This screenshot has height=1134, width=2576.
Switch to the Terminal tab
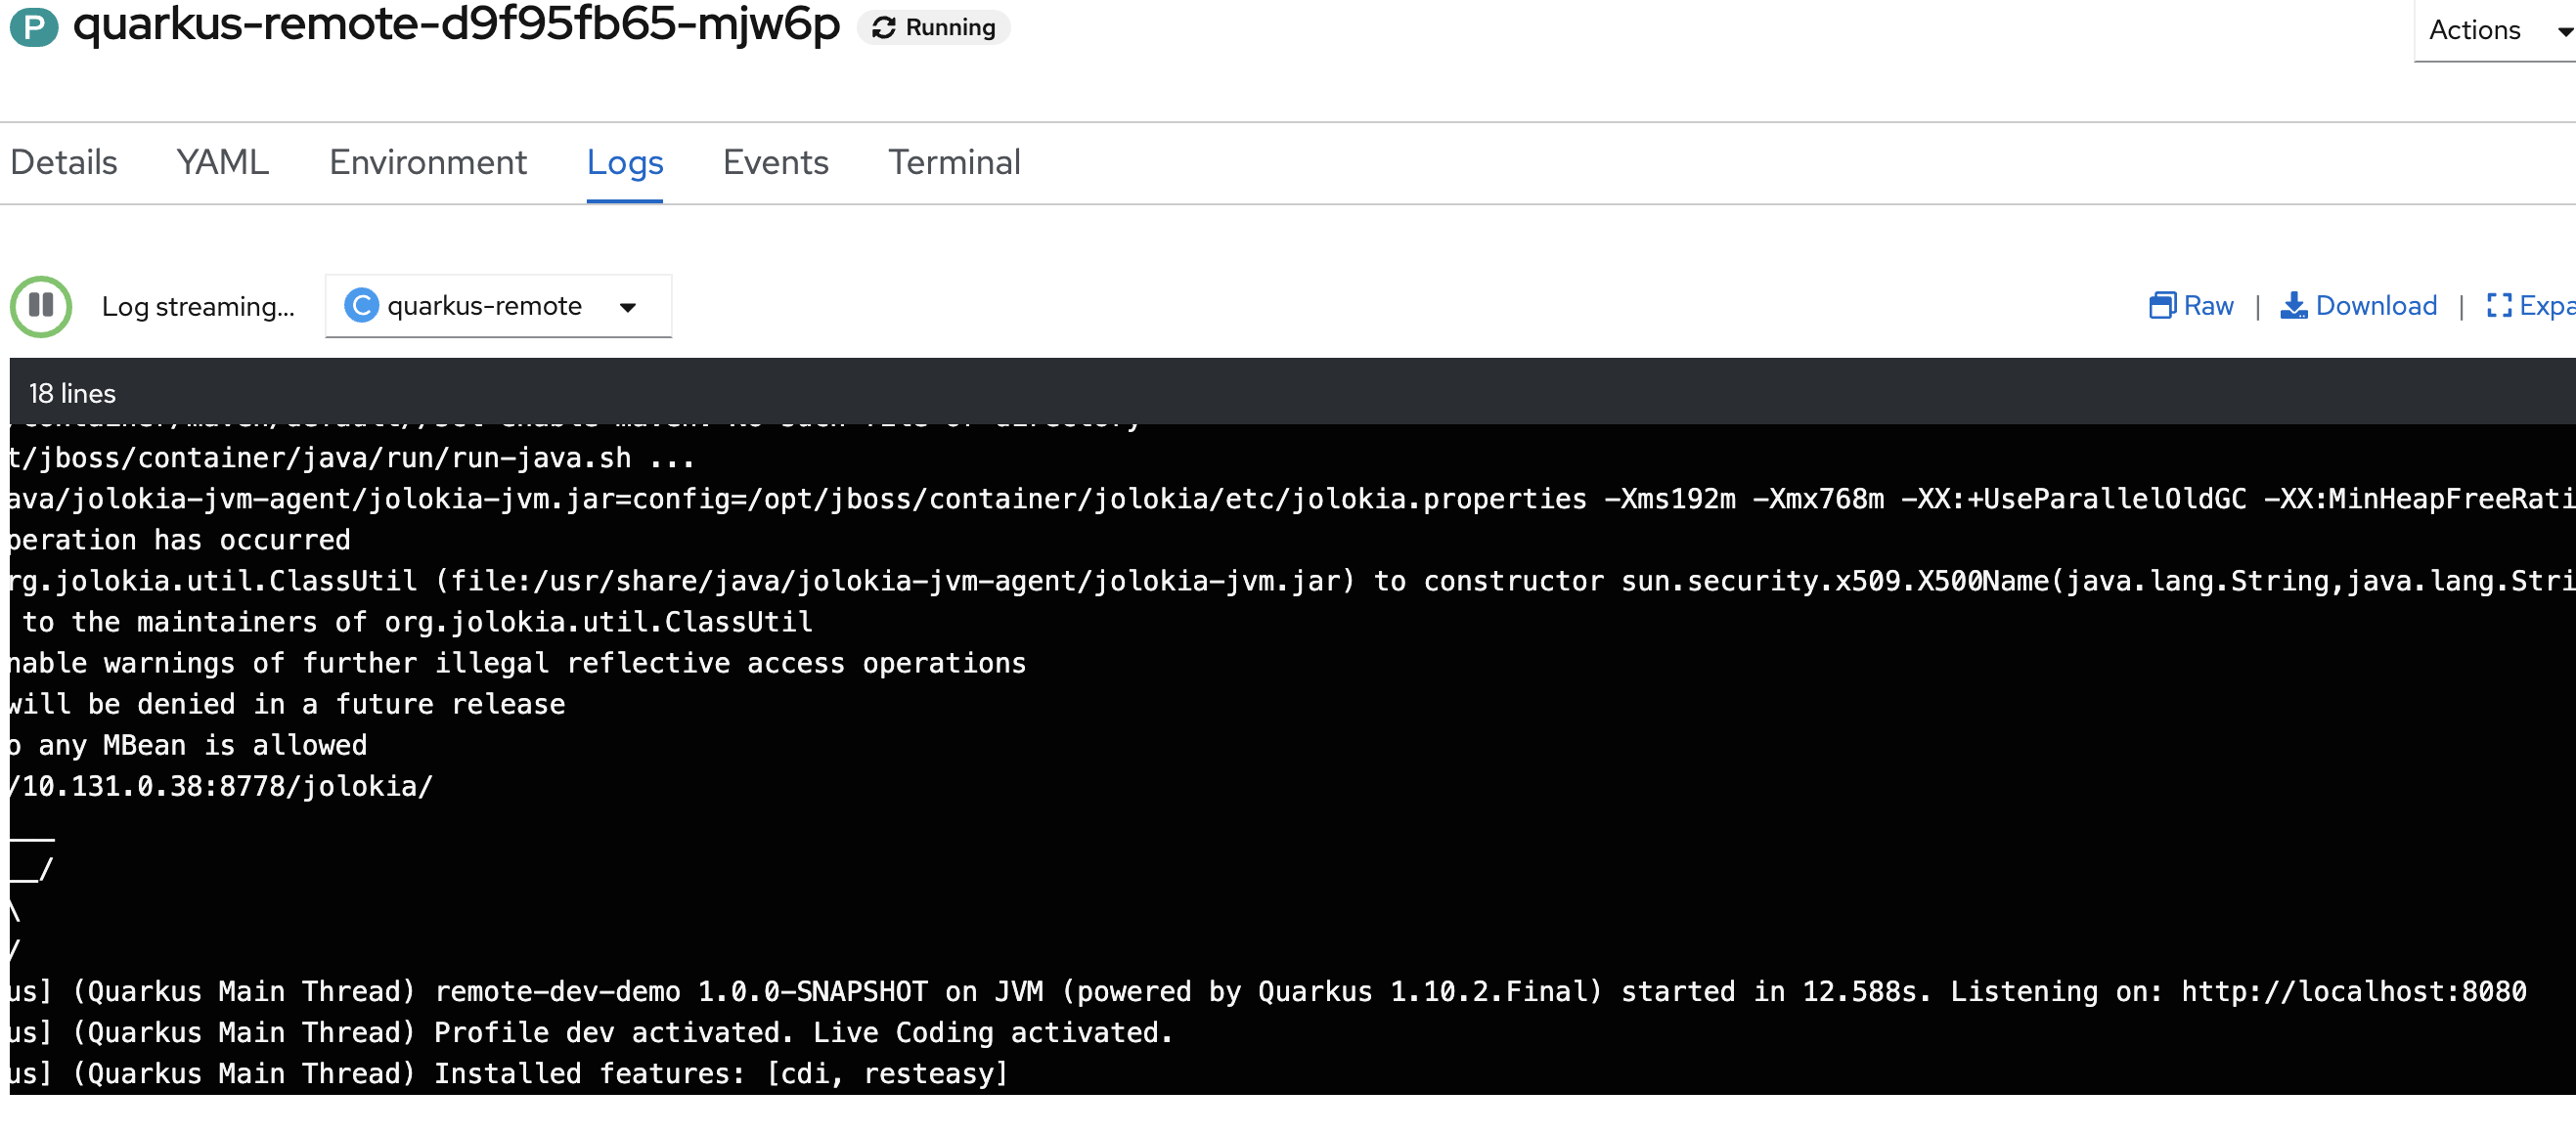953,162
